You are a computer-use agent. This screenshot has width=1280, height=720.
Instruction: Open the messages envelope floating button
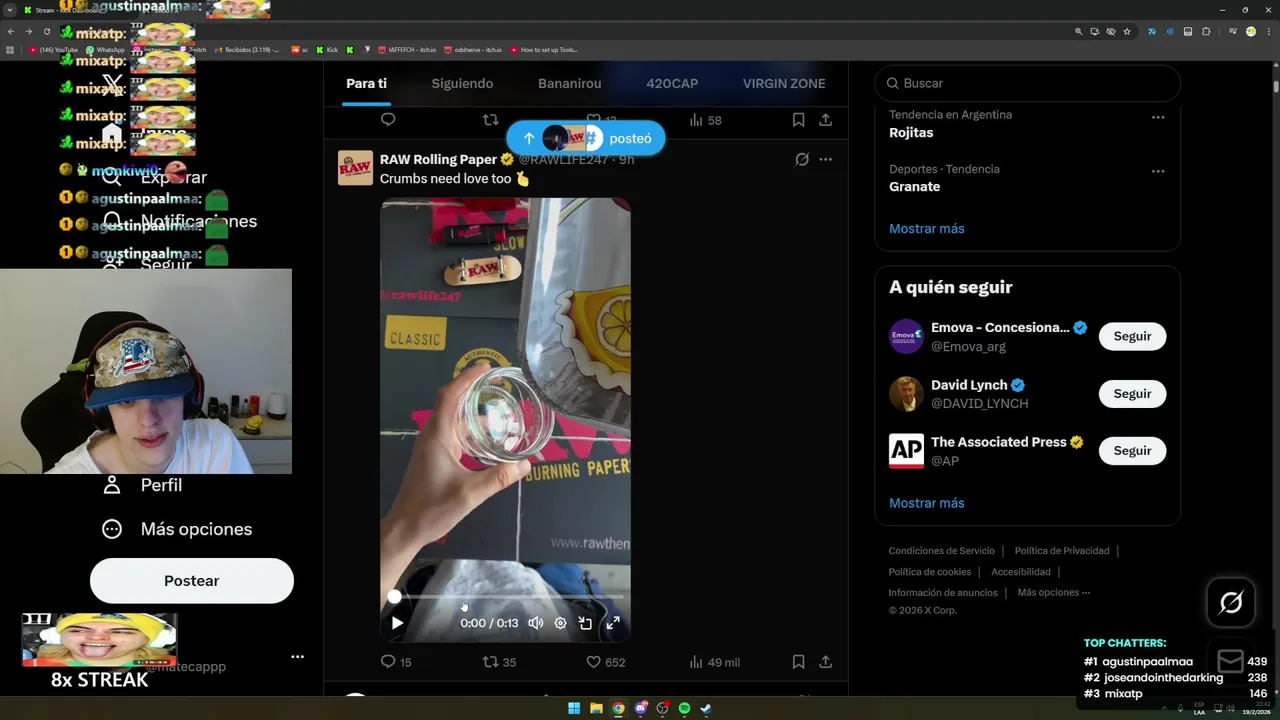tap(1231, 661)
